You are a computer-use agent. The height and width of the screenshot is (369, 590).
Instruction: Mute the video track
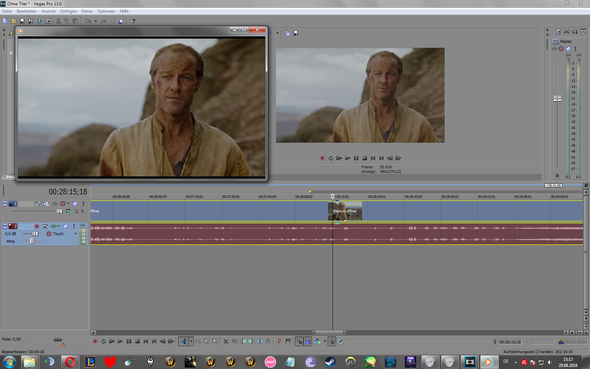point(75,203)
